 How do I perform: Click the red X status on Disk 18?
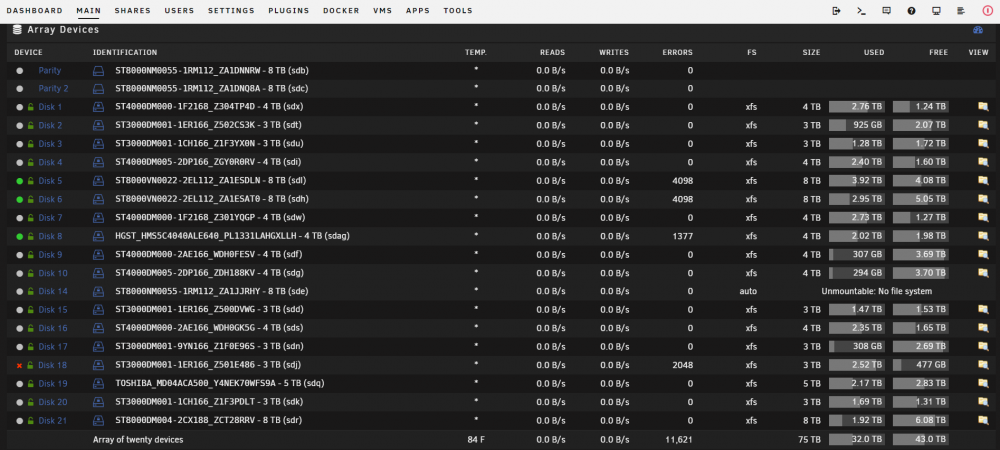coord(20,366)
